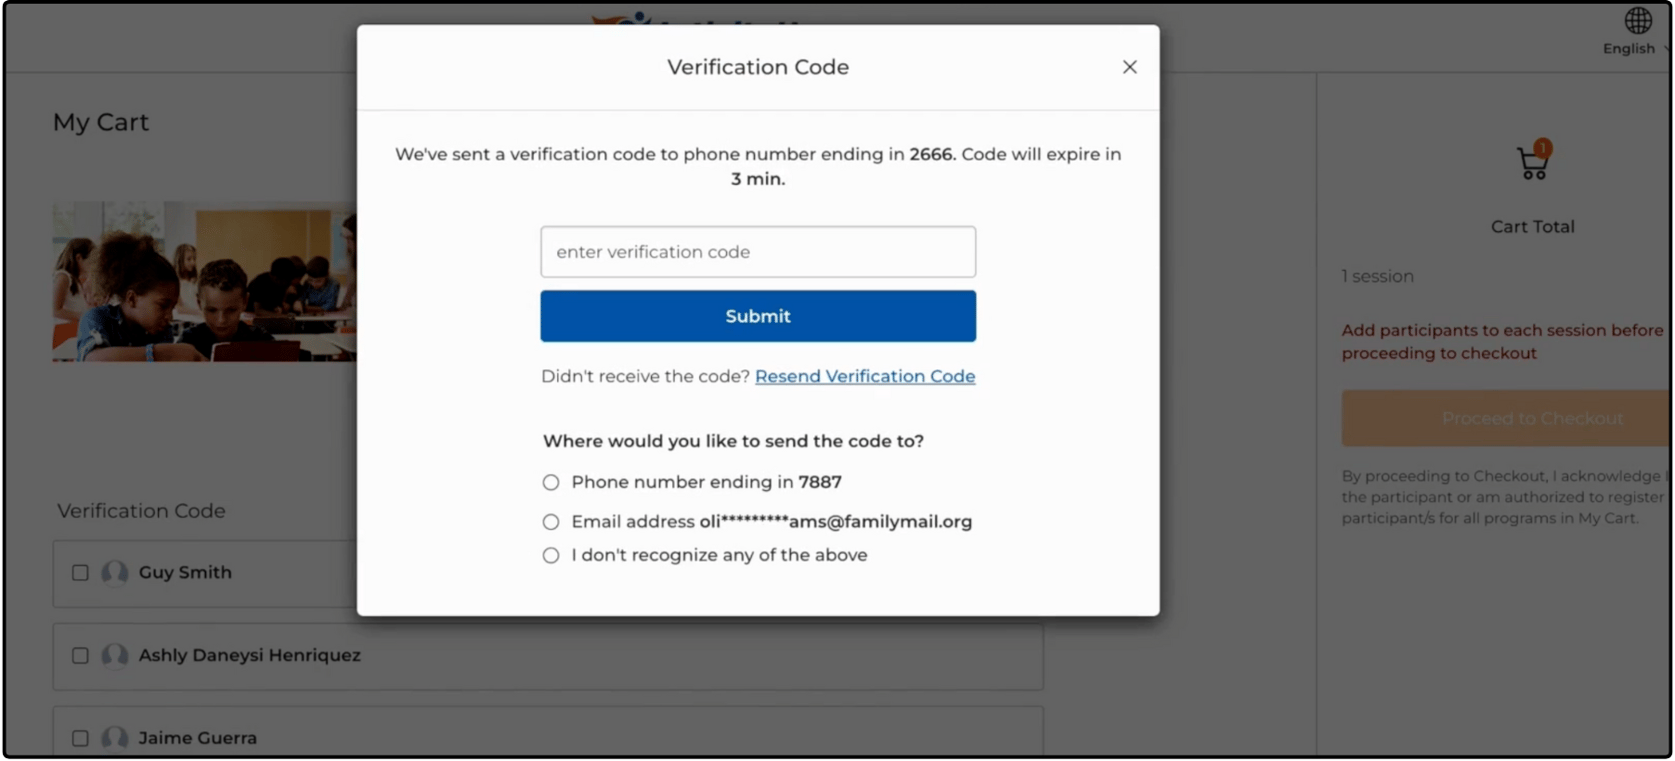1675x761 pixels.
Task: Tick the Ashly Daneysi Henriquez checkbox
Action: (80, 656)
